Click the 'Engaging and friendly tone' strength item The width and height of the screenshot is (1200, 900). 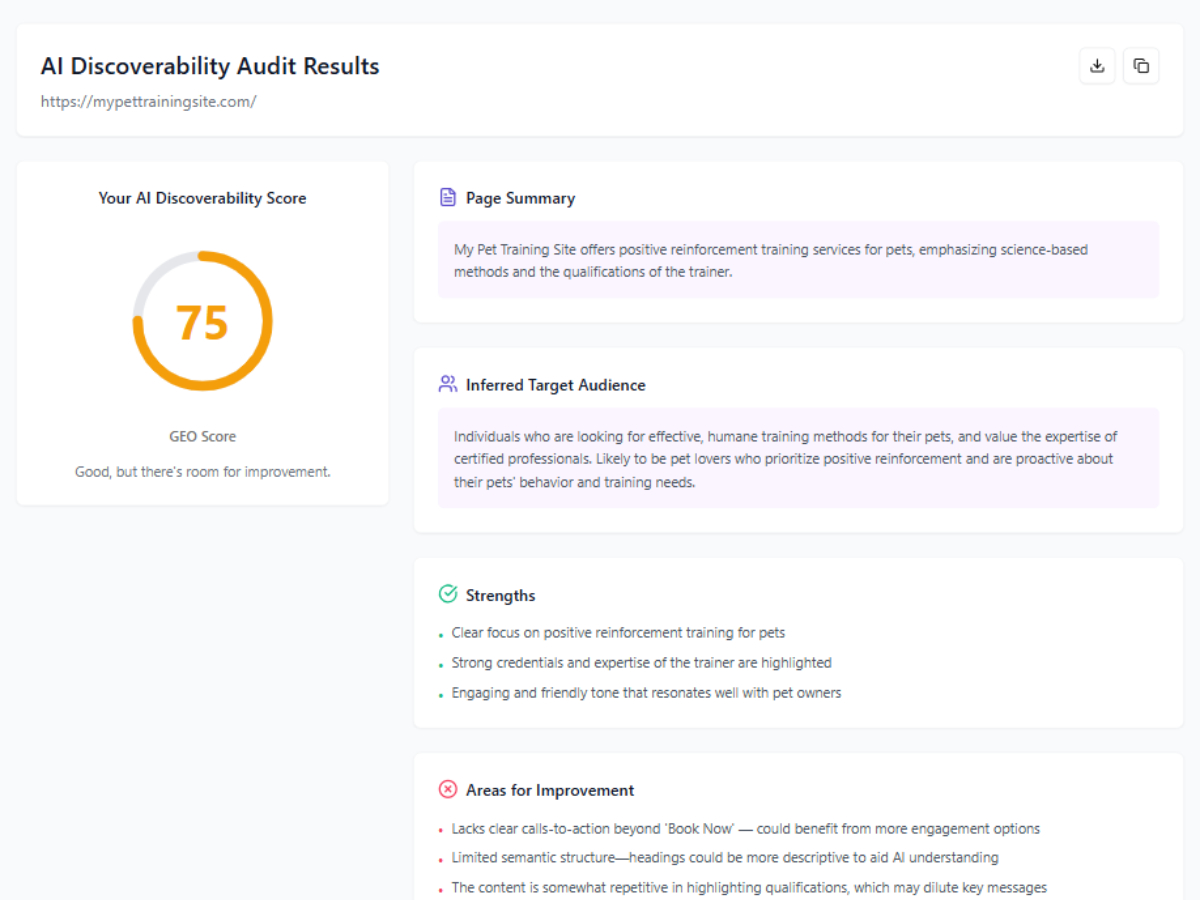[x=646, y=693]
